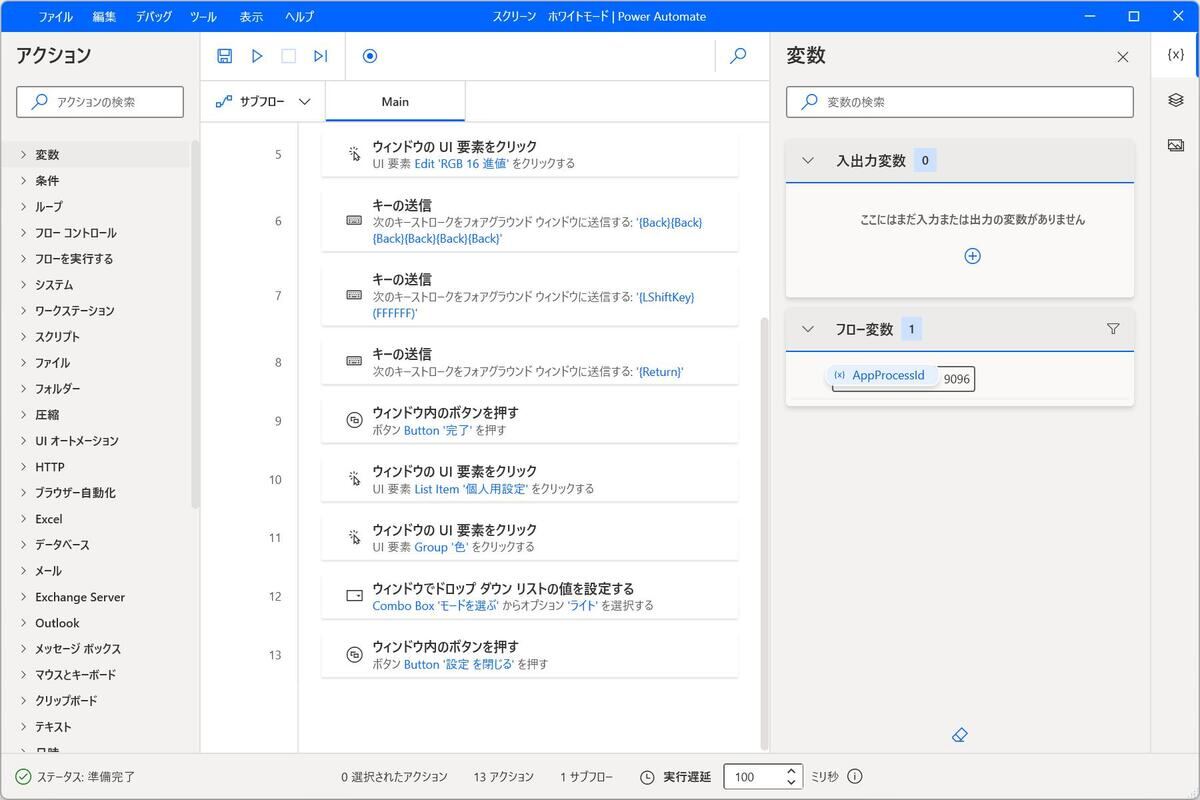1200x800 pixels.
Task: Open the ヘルプ menu
Action: pos(299,17)
